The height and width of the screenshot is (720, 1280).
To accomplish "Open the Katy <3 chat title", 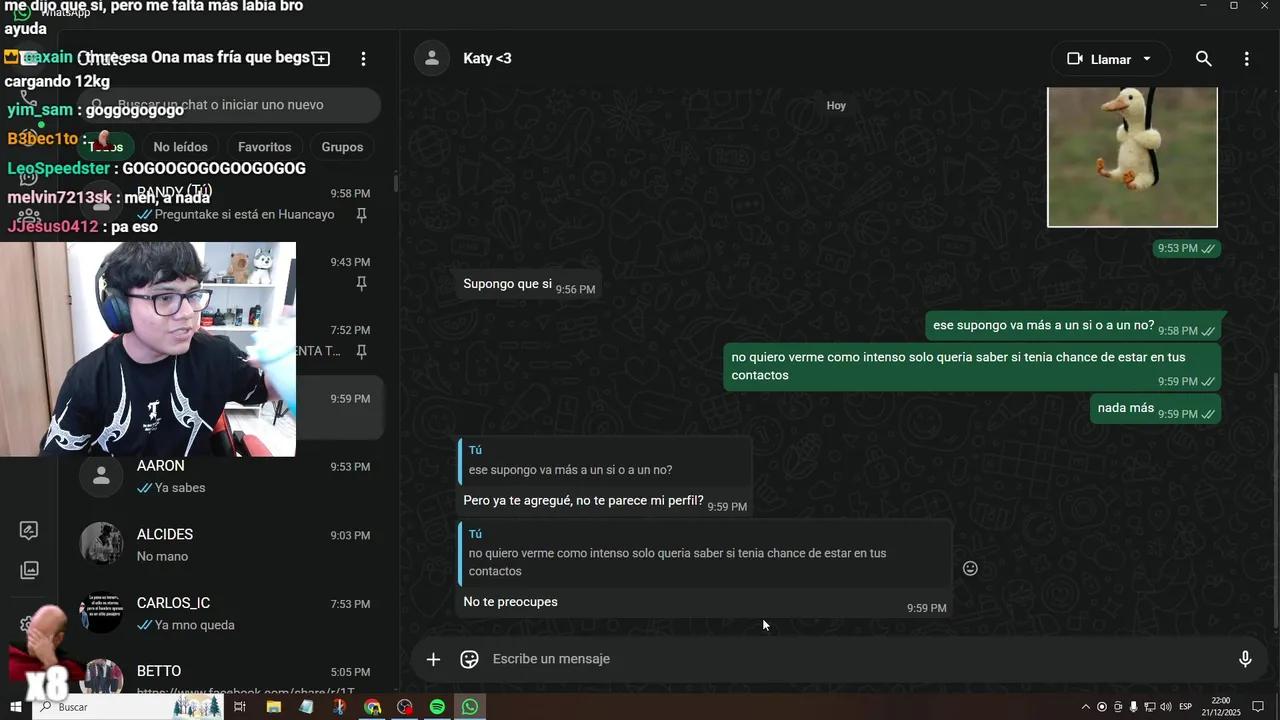I will pyautogui.click(x=487, y=59).
